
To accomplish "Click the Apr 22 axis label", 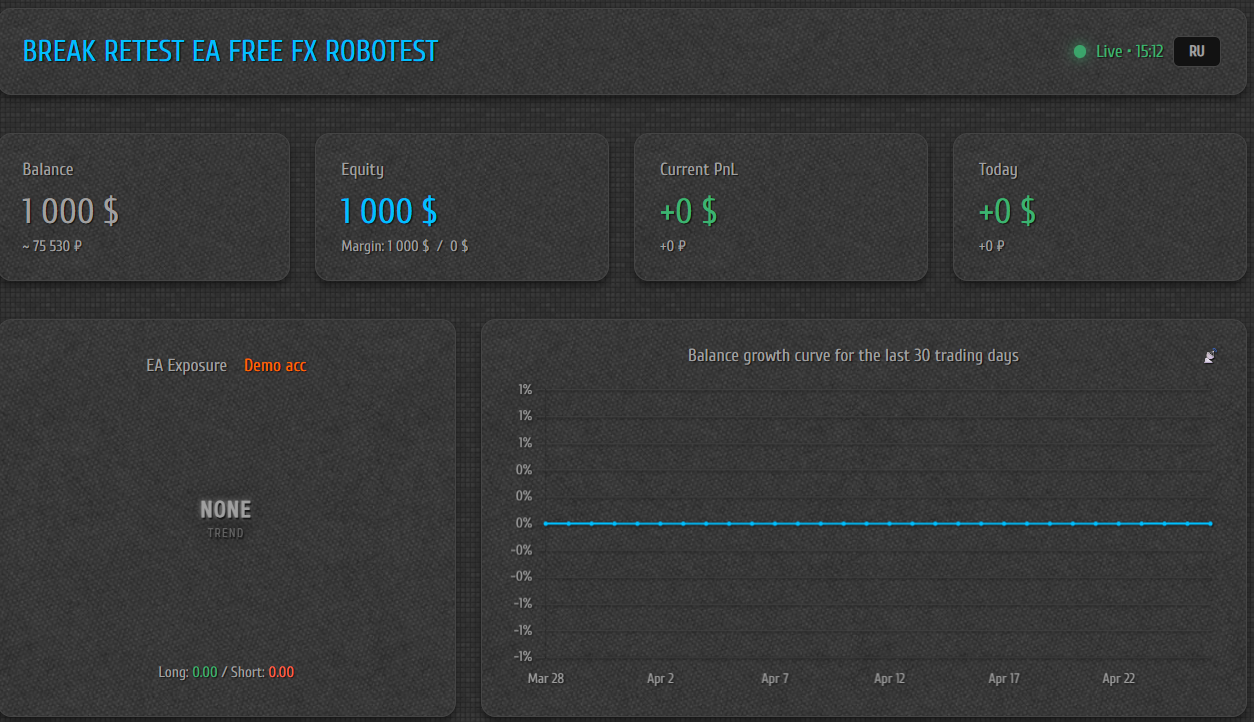I will pyautogui.click(x=1118, y=678).
